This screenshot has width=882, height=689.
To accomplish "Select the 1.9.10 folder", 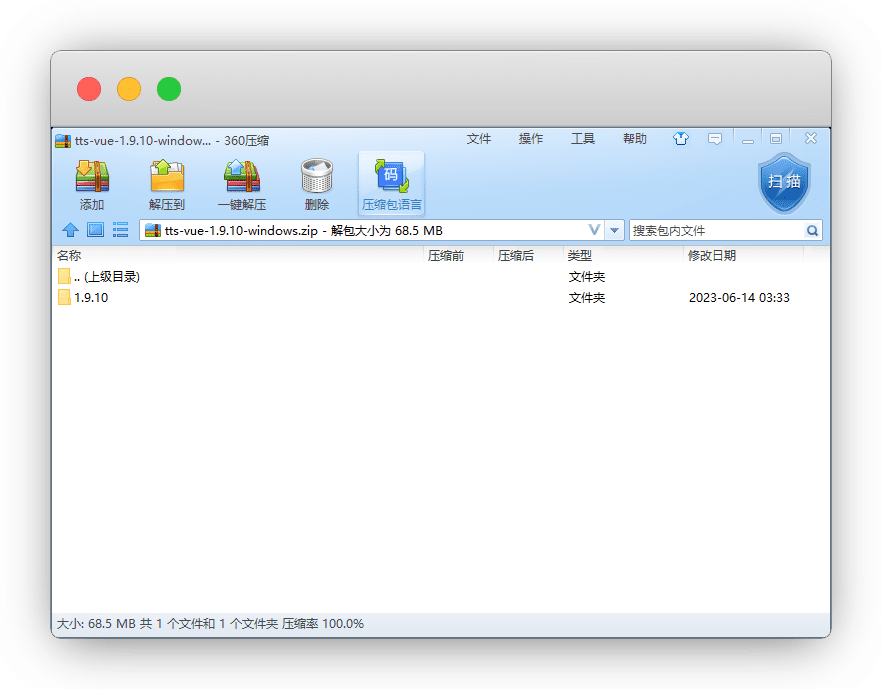I will click(x=90, y=298).
